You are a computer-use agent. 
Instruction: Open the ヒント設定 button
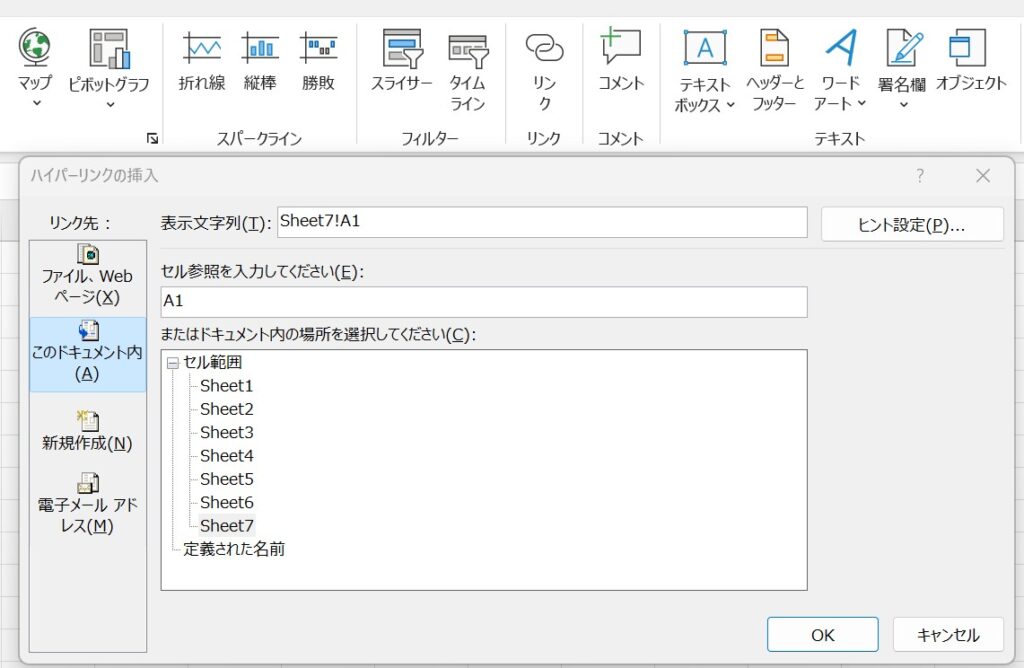tap(911, 225)
